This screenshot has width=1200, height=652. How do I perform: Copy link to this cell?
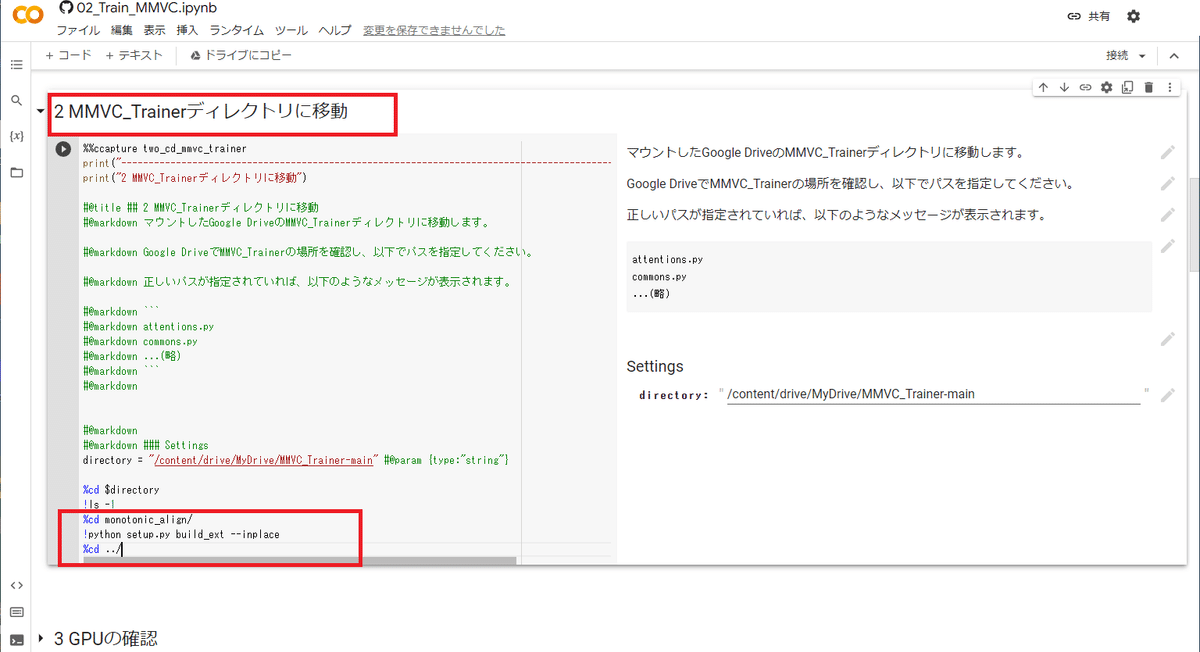(x=1085, y=88)
